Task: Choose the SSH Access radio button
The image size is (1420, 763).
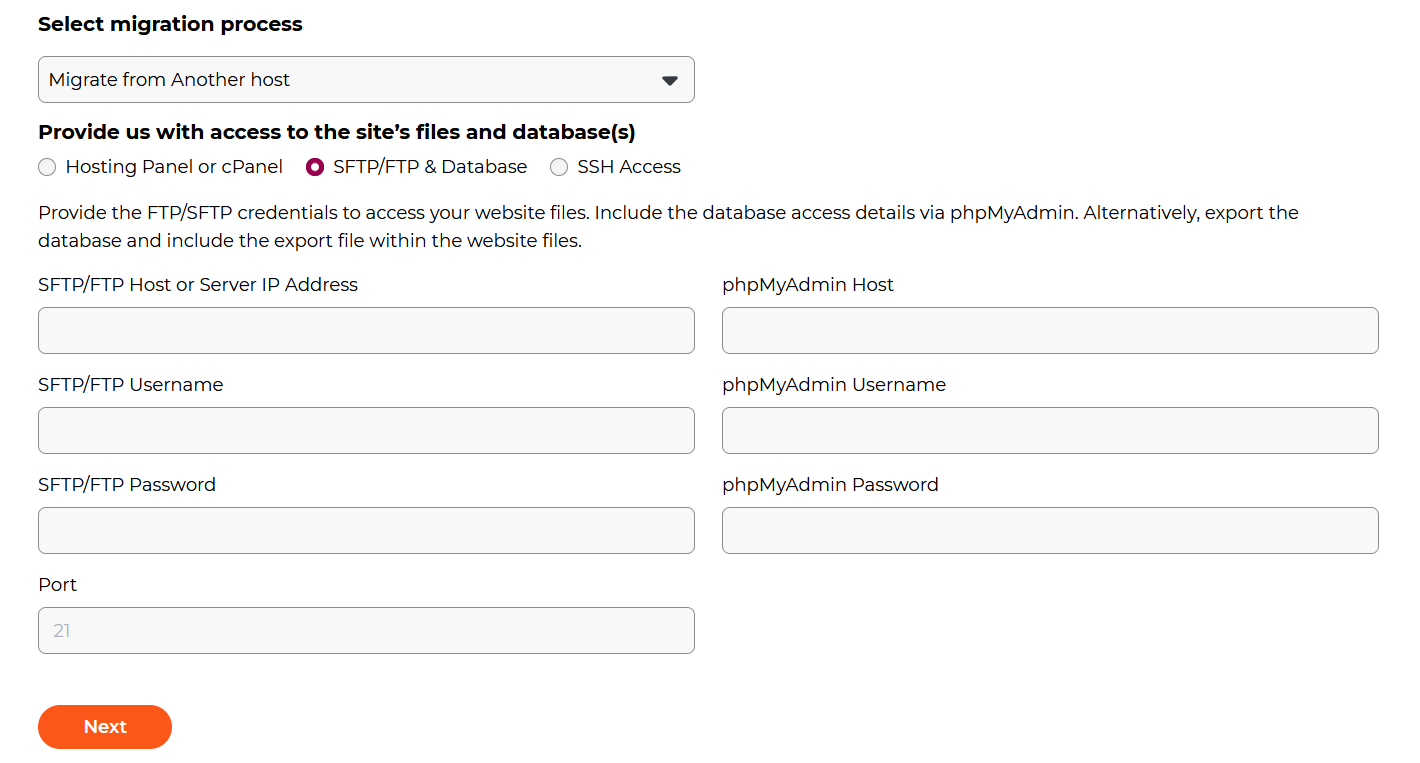Action: click(559, 167)
